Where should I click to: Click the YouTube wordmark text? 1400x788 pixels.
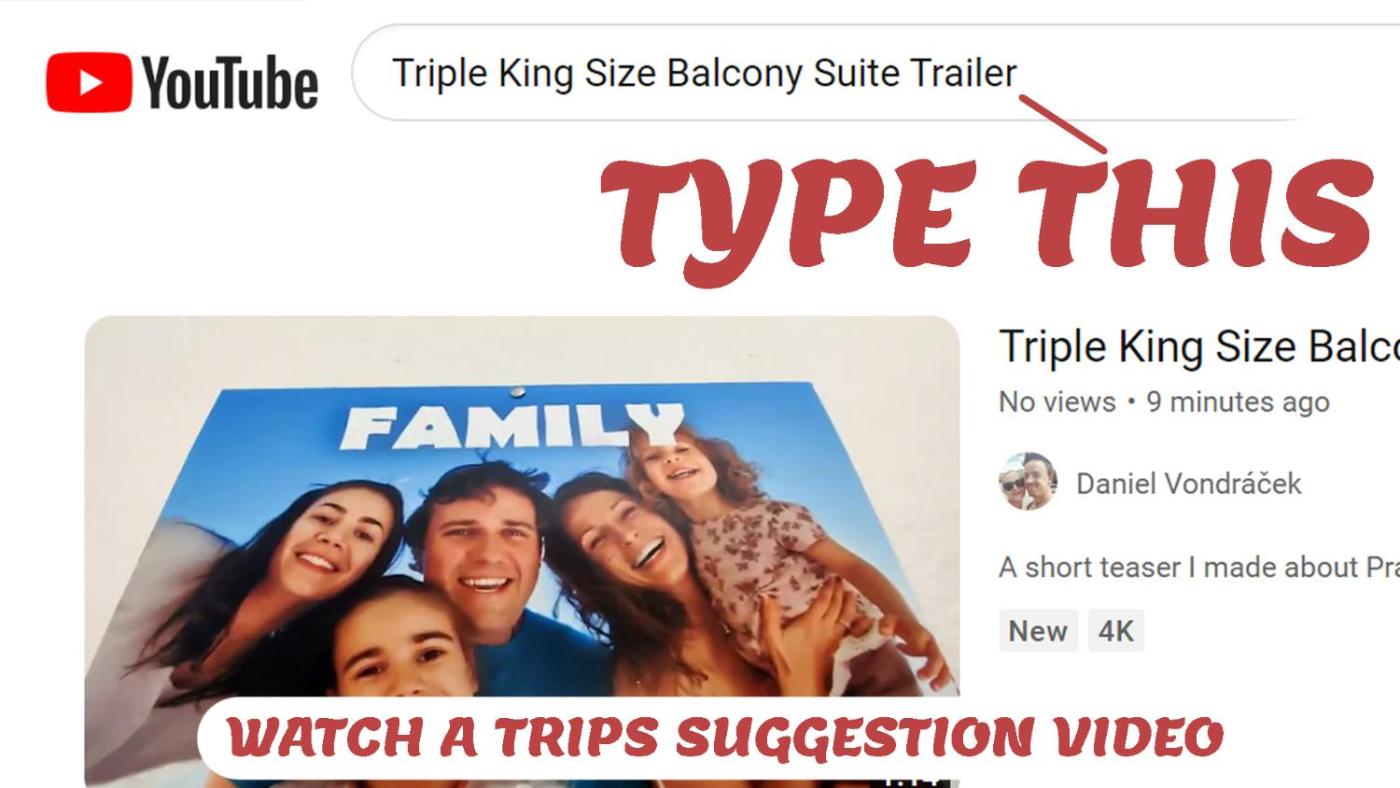click(230, 82)
